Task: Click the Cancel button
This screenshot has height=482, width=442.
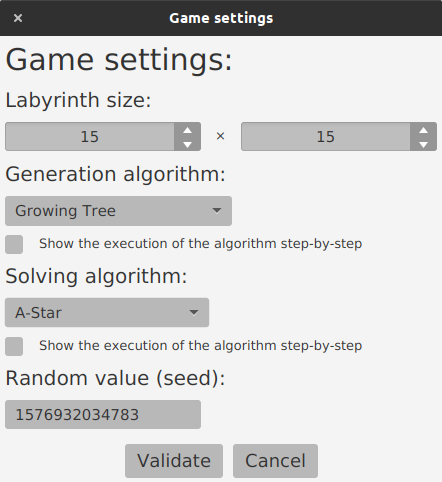Action: 275,461
